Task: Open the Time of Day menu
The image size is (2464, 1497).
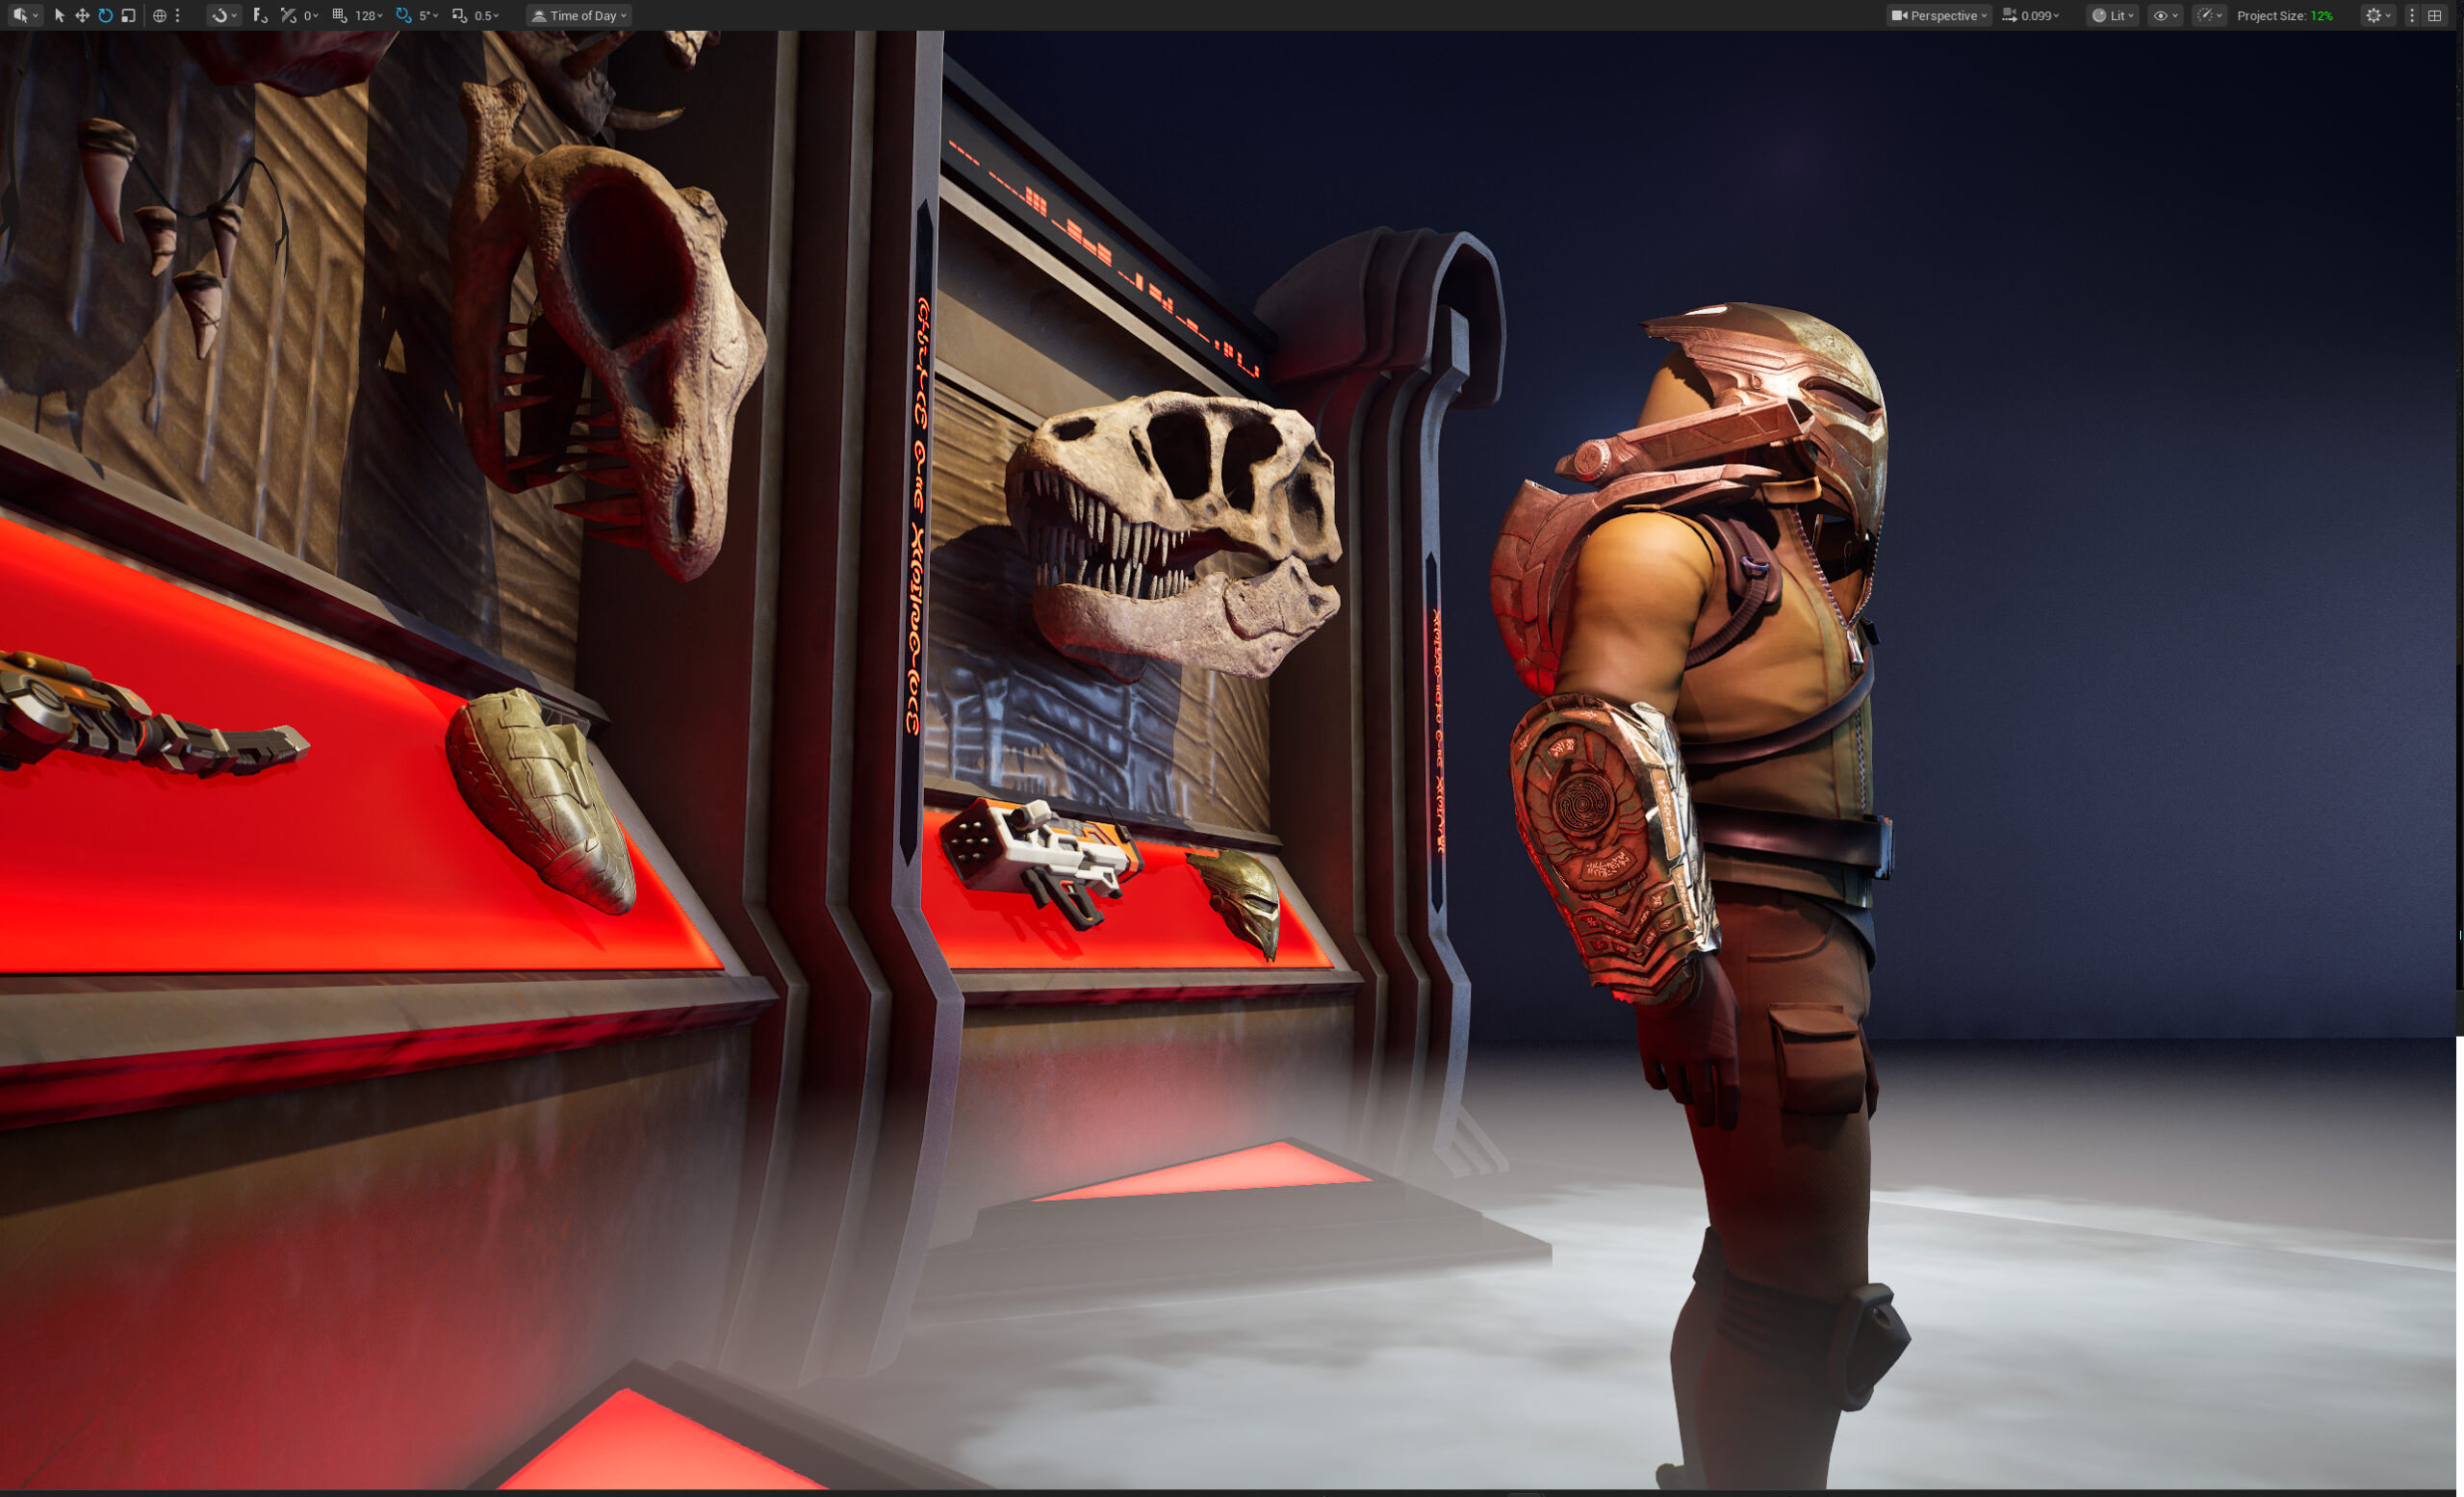Action: [579, 15]
